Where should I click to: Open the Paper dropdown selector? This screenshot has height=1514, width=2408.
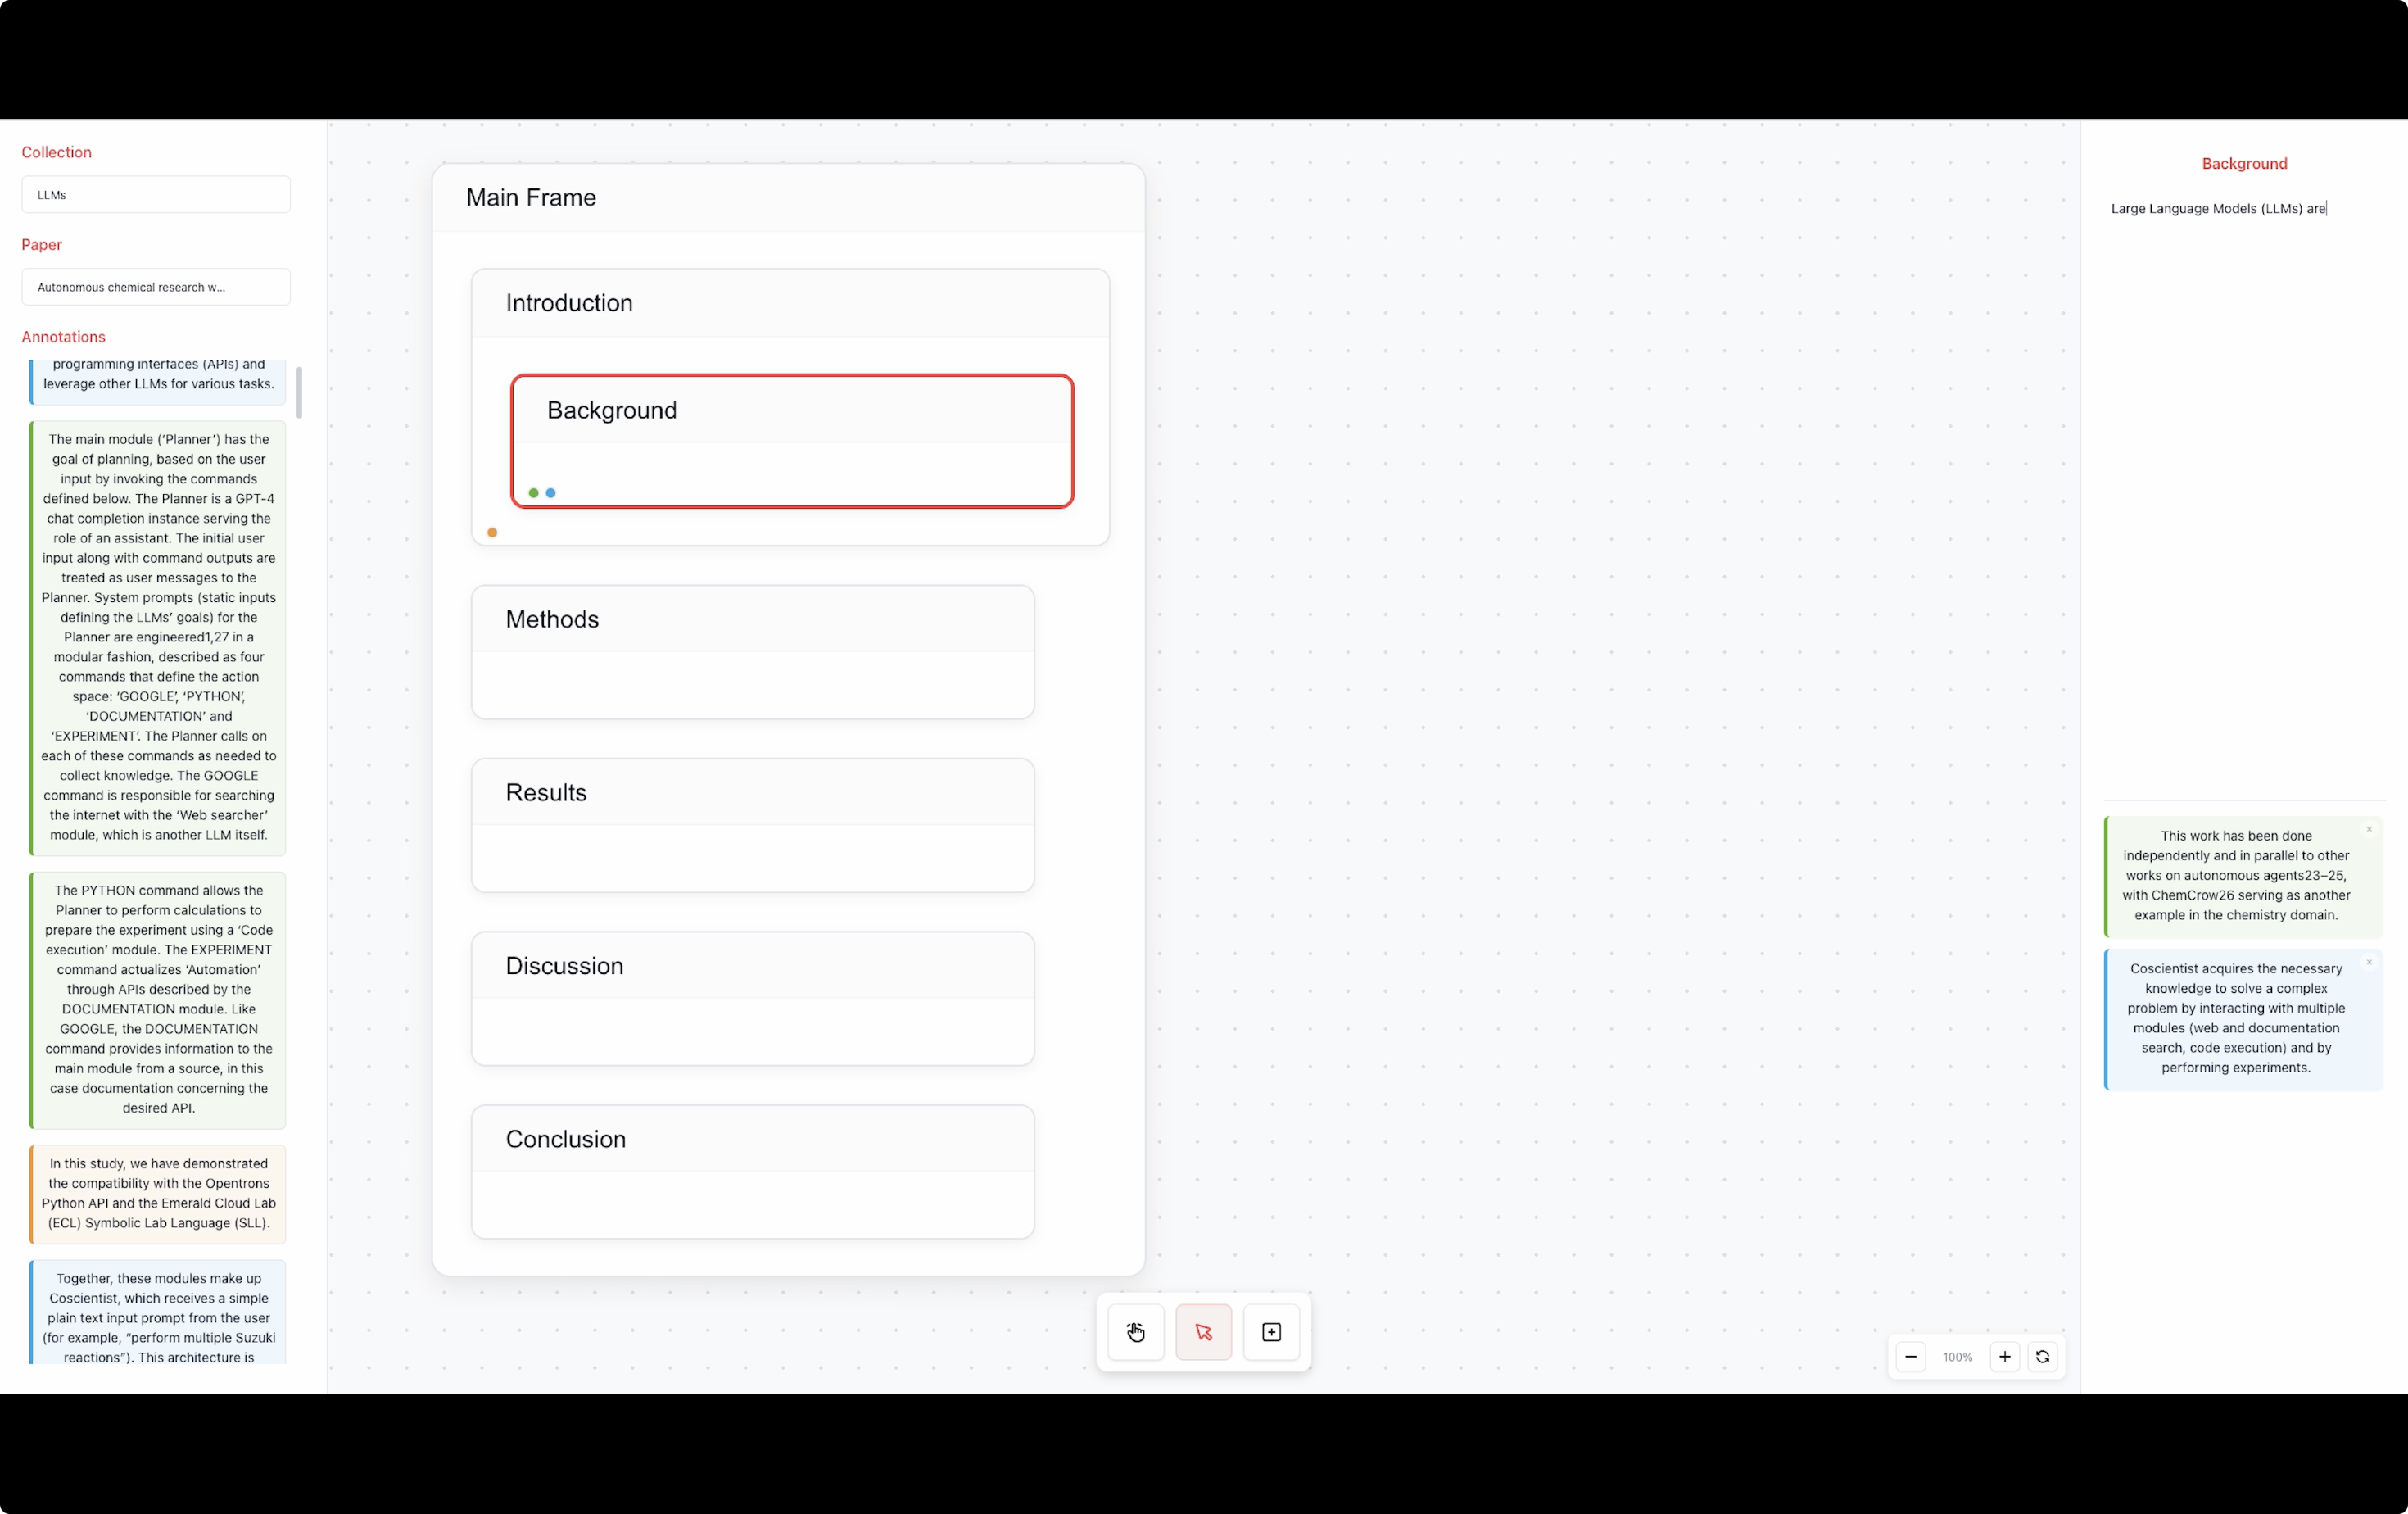click(156, 287)
